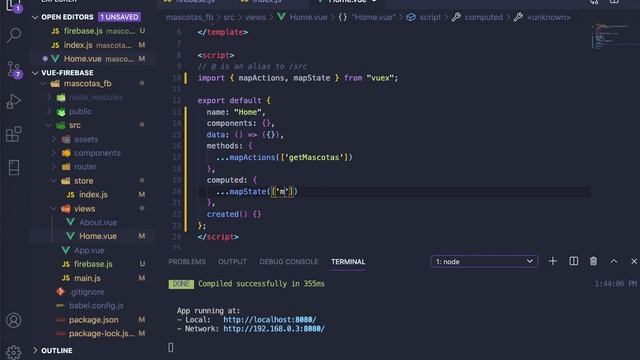This screenshot has width=640, height=360.
Task: Click src breadcrumb segment
Action: coord(229,17)
